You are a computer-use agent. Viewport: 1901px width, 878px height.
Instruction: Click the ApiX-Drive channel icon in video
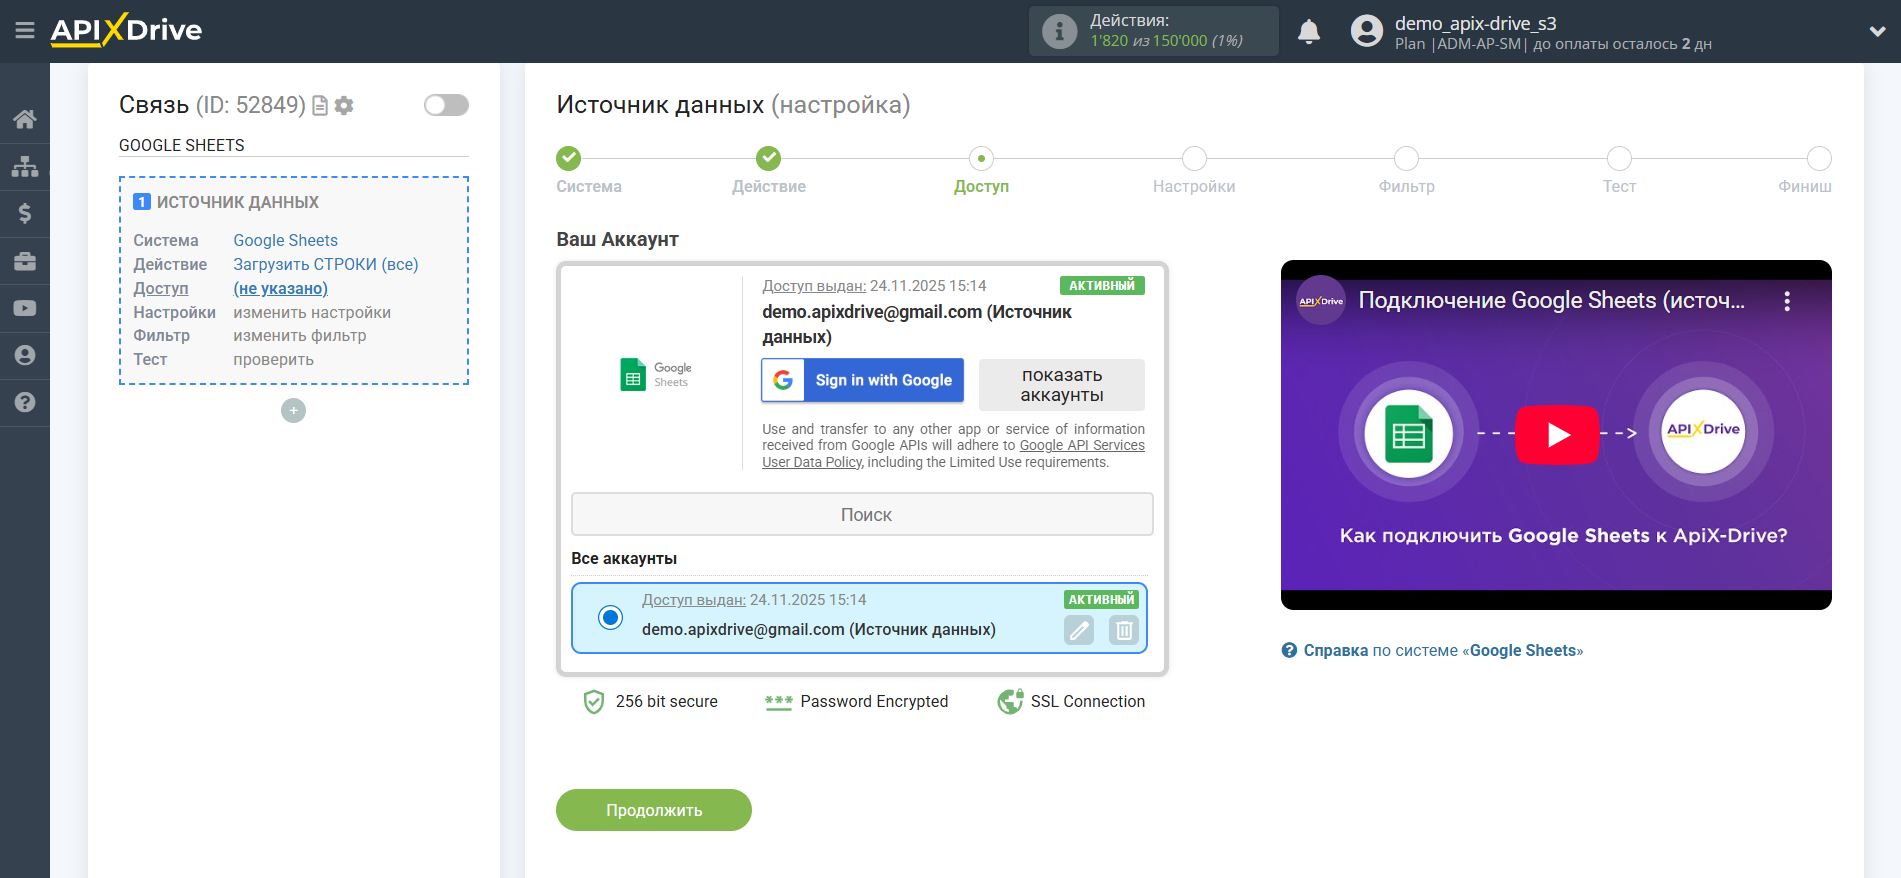(x=1321, y=300)
